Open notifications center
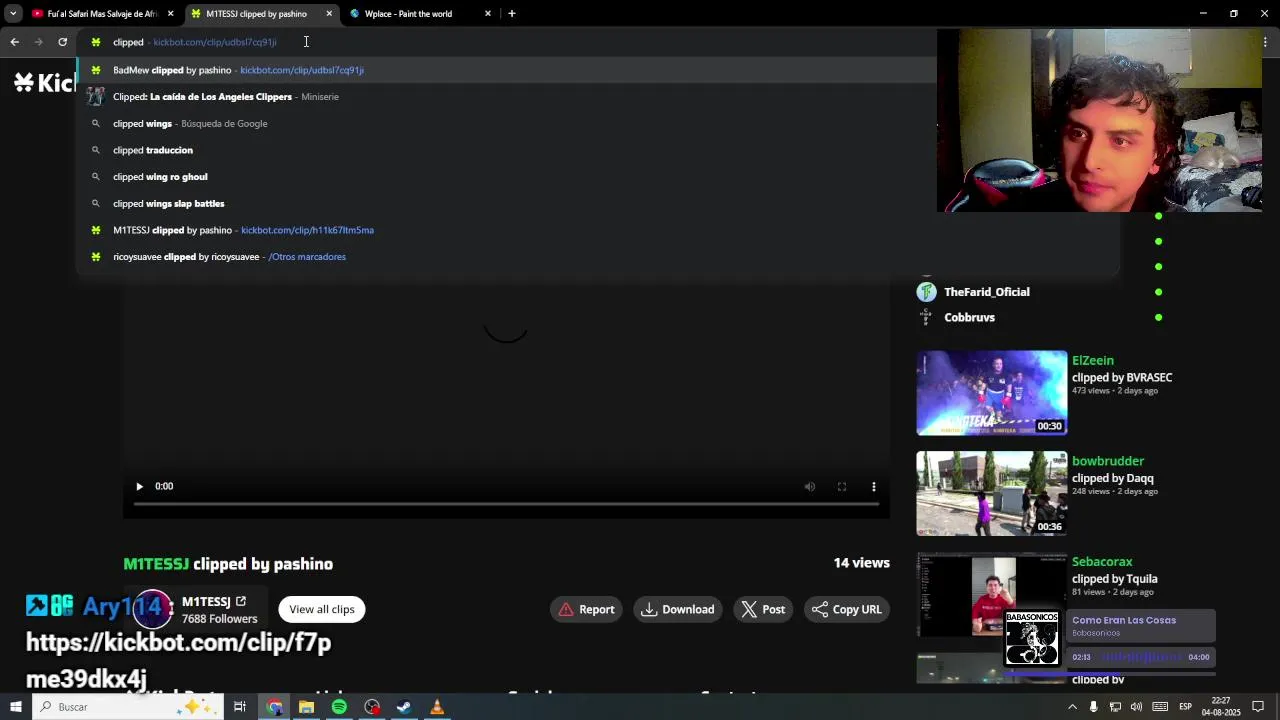Screen dimensions: 1280x720 click(1258, 707)
